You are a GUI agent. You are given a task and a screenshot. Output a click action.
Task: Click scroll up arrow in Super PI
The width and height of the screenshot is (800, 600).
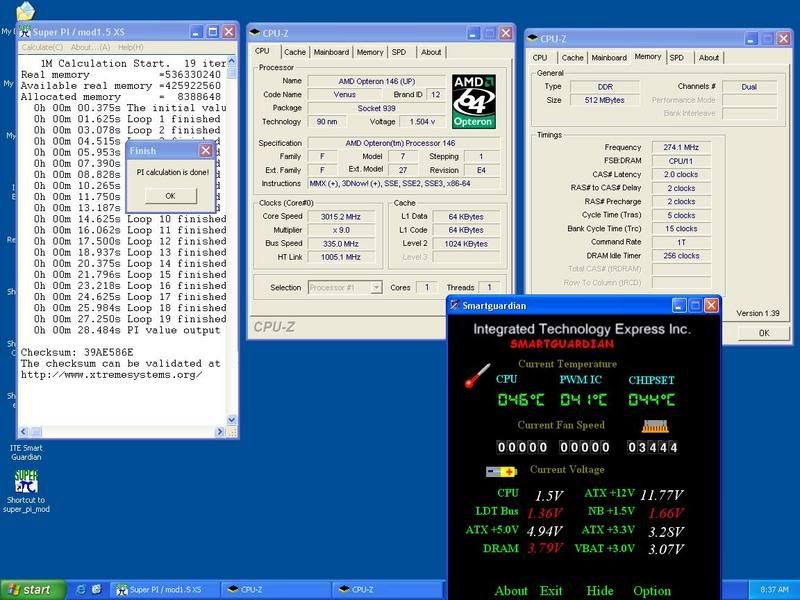pos(231,61)
